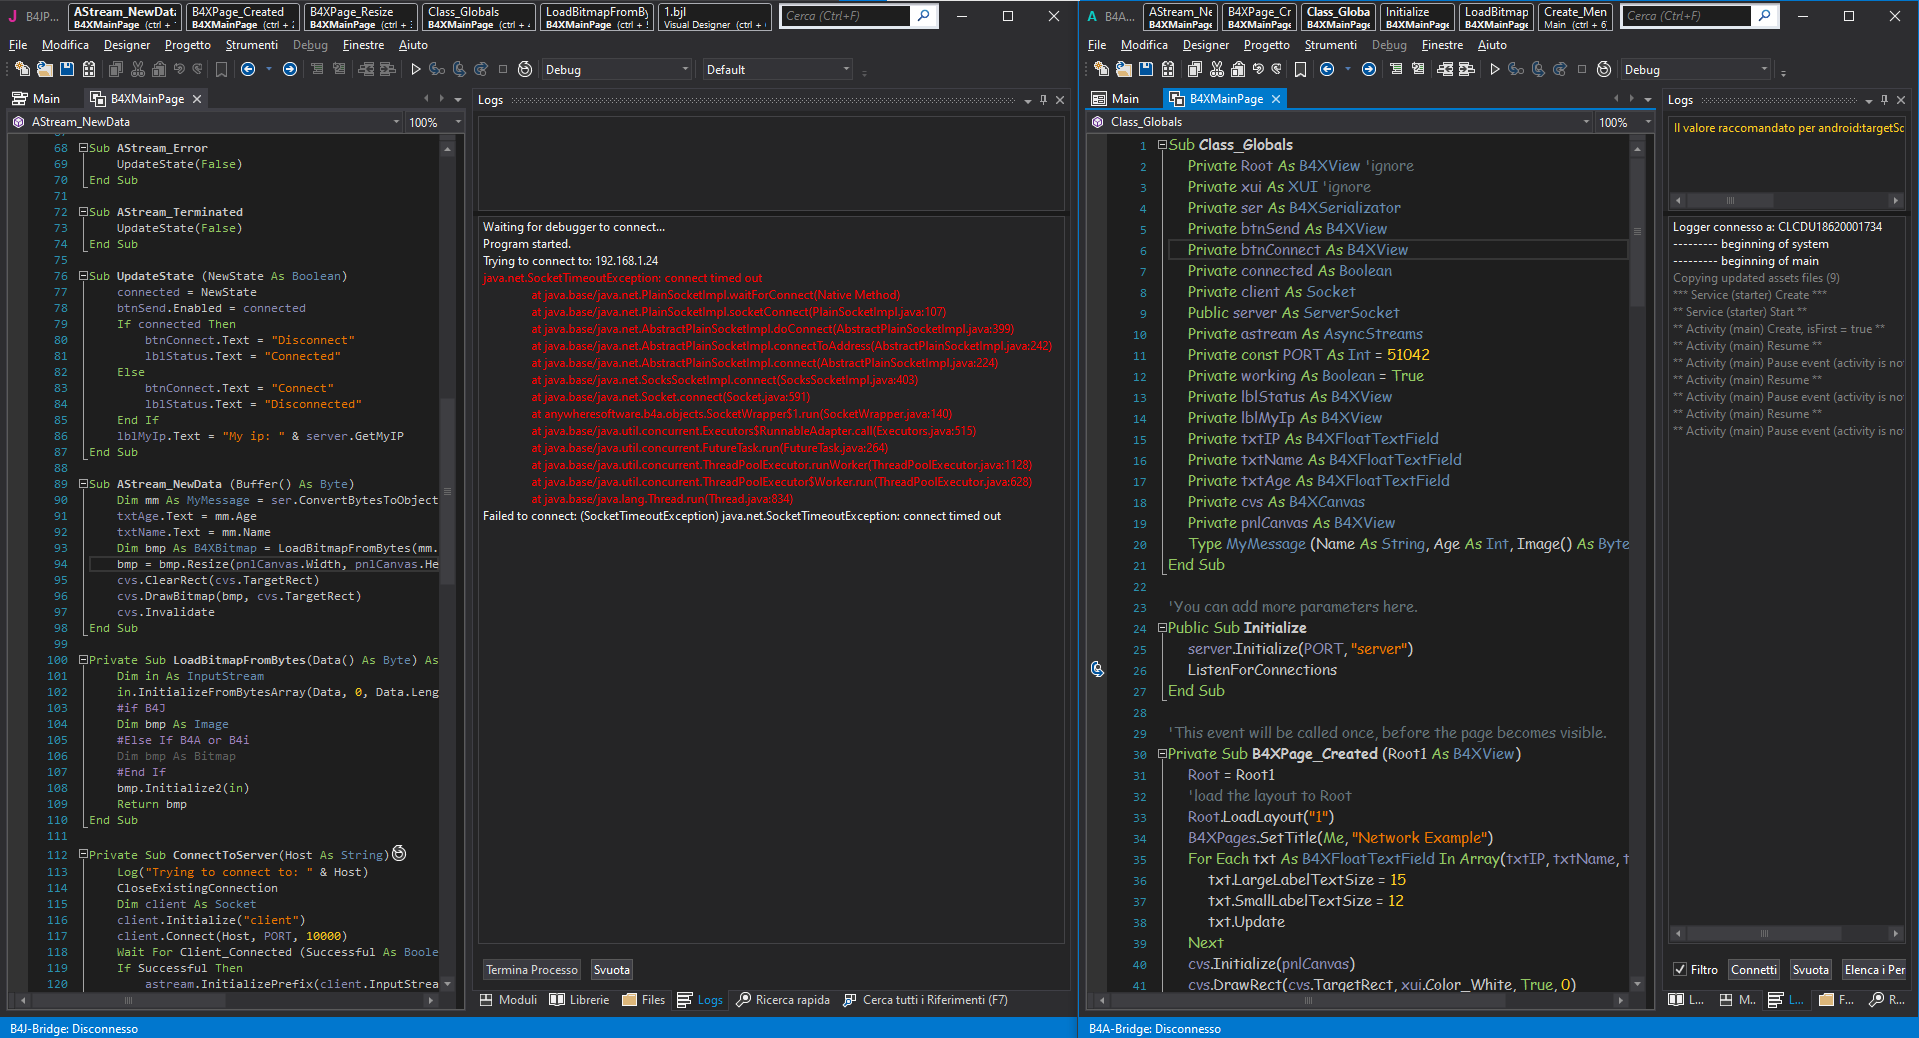Click the right window's Cerca search field
1919x1038 pixels.
tap(1686, 16)
